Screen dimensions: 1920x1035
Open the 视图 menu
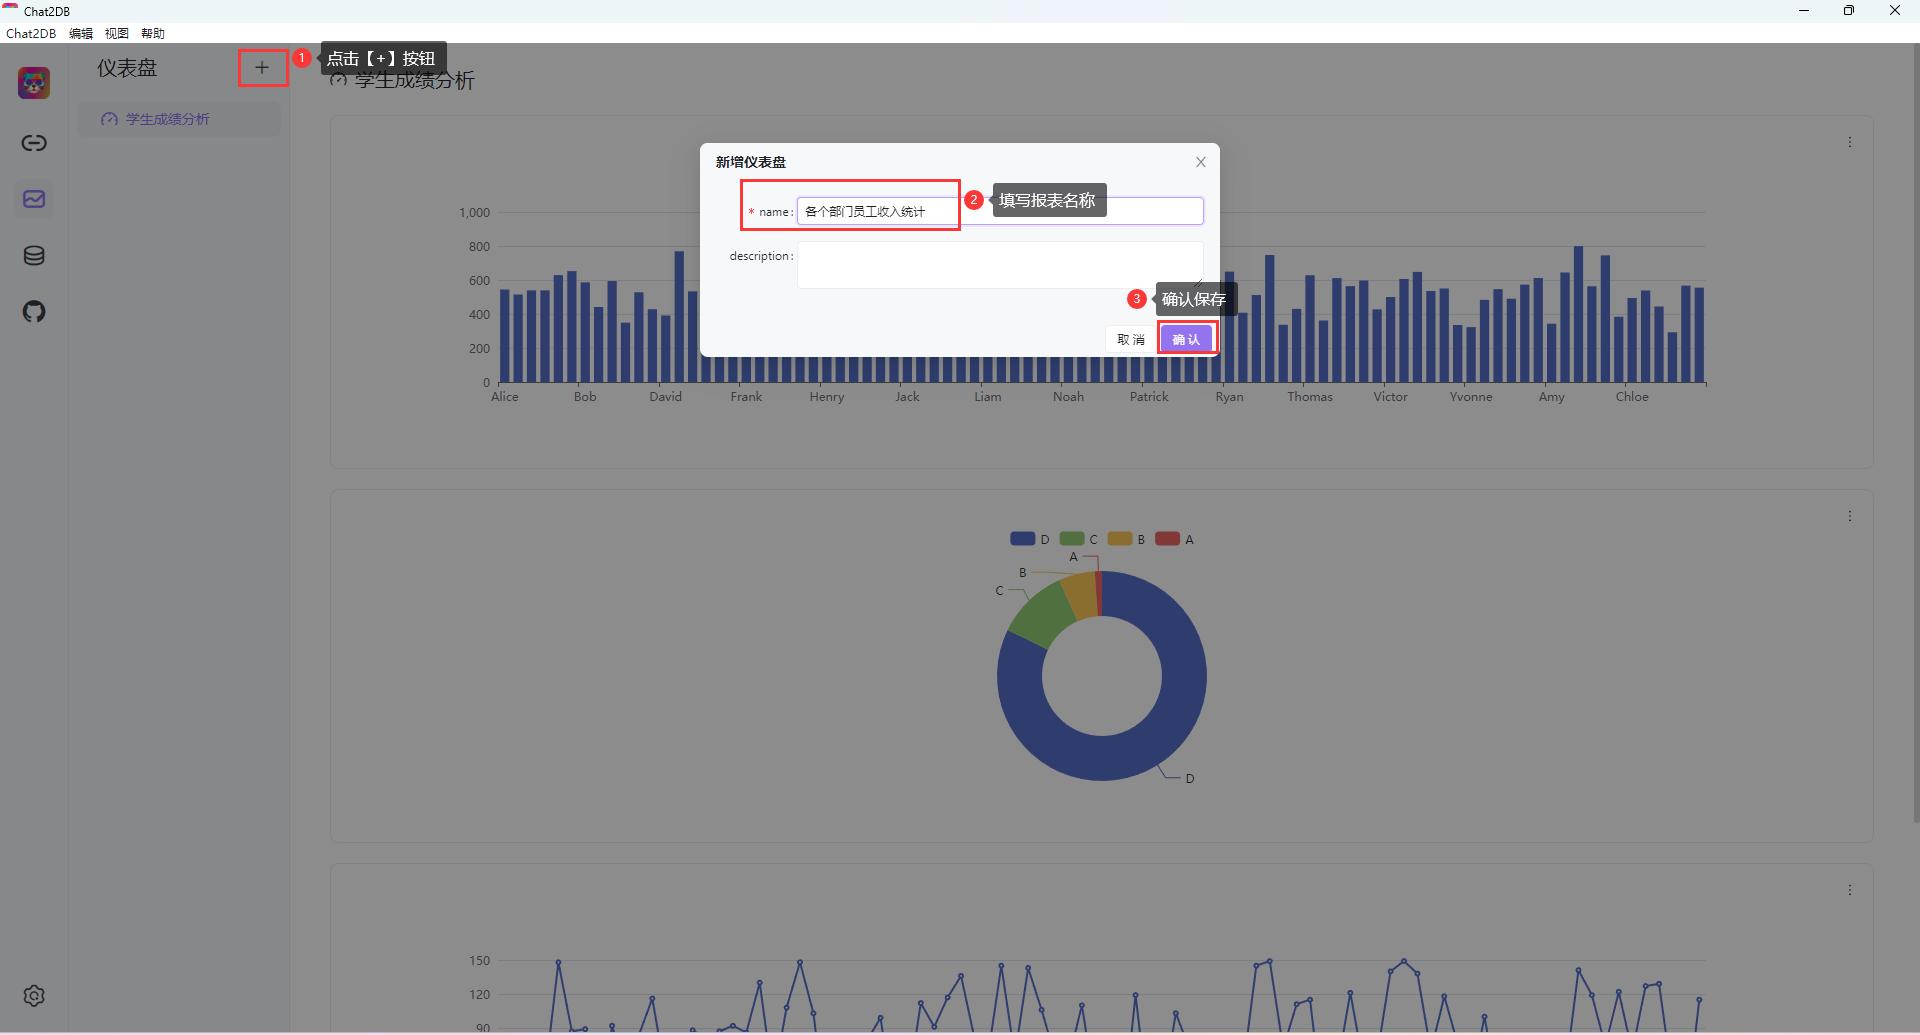[117, 33]
